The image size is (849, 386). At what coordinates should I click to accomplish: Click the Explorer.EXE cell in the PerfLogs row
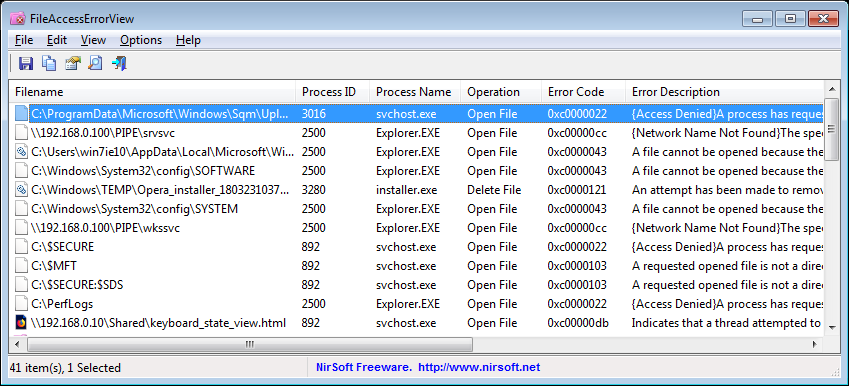coord(408,304)
